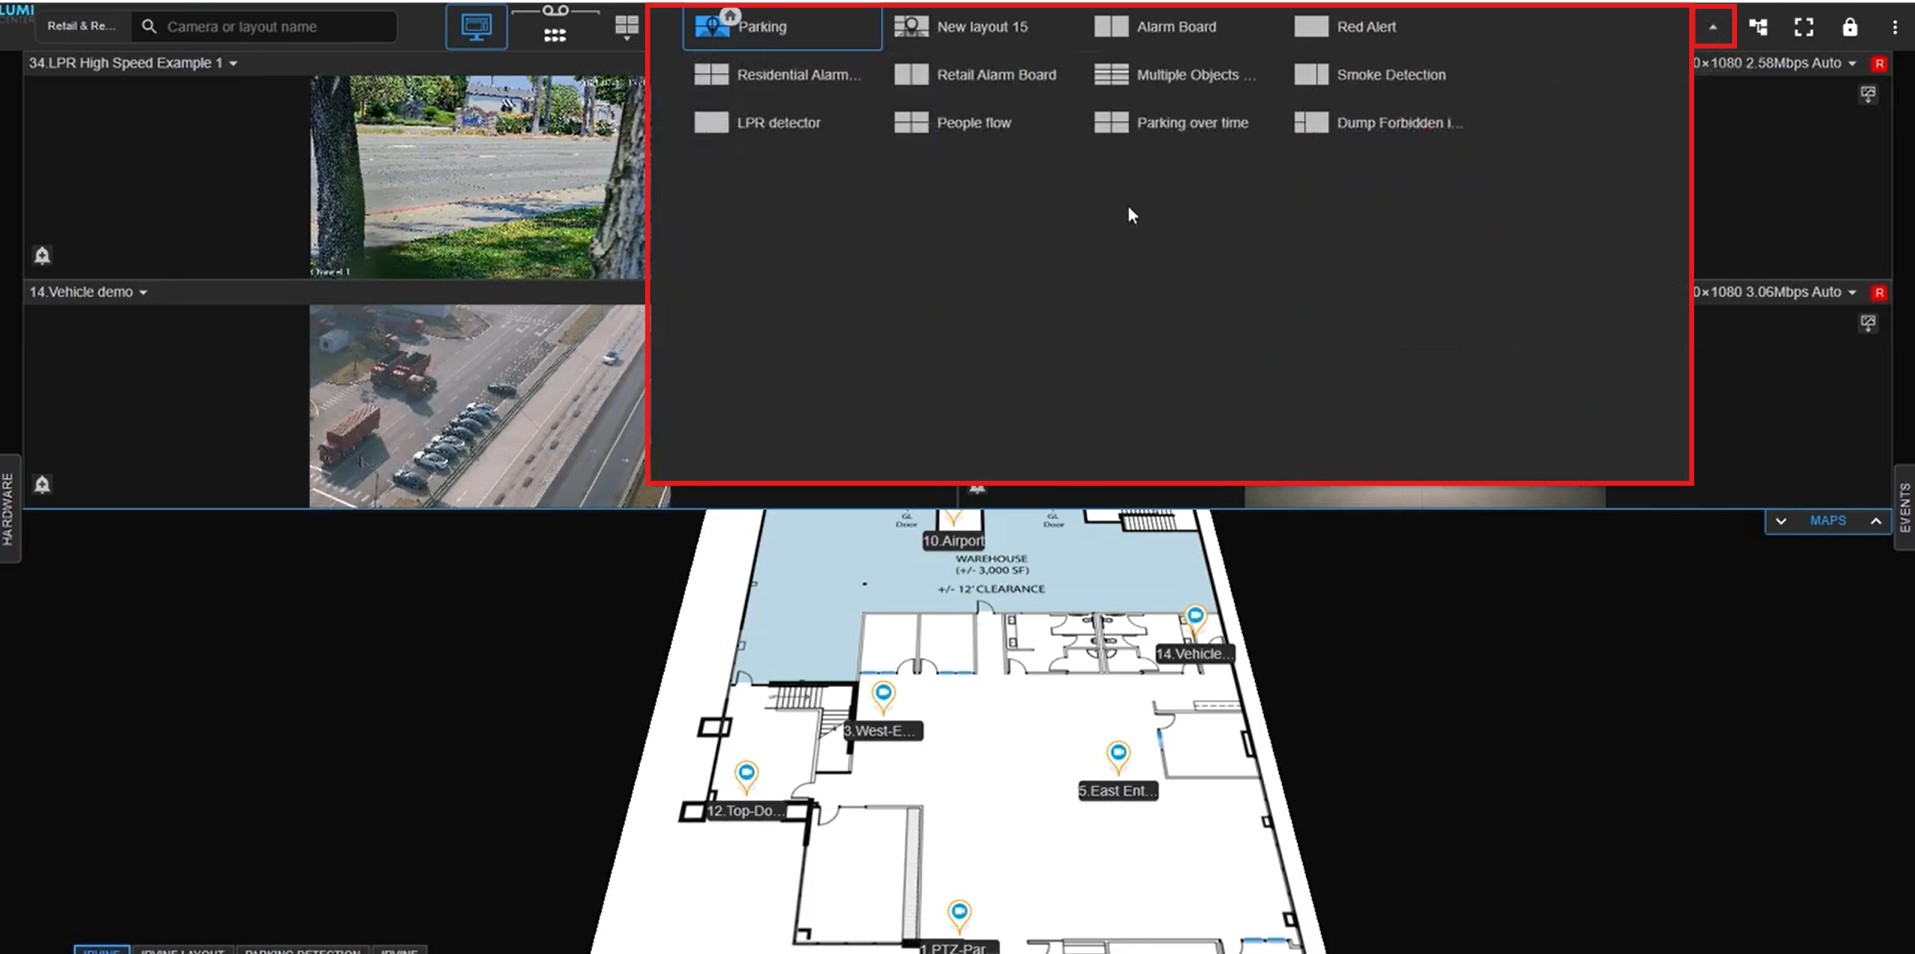Screen dimensions: 1915x954
Task: Click the live view monitor icon
Action: [476, 27]
